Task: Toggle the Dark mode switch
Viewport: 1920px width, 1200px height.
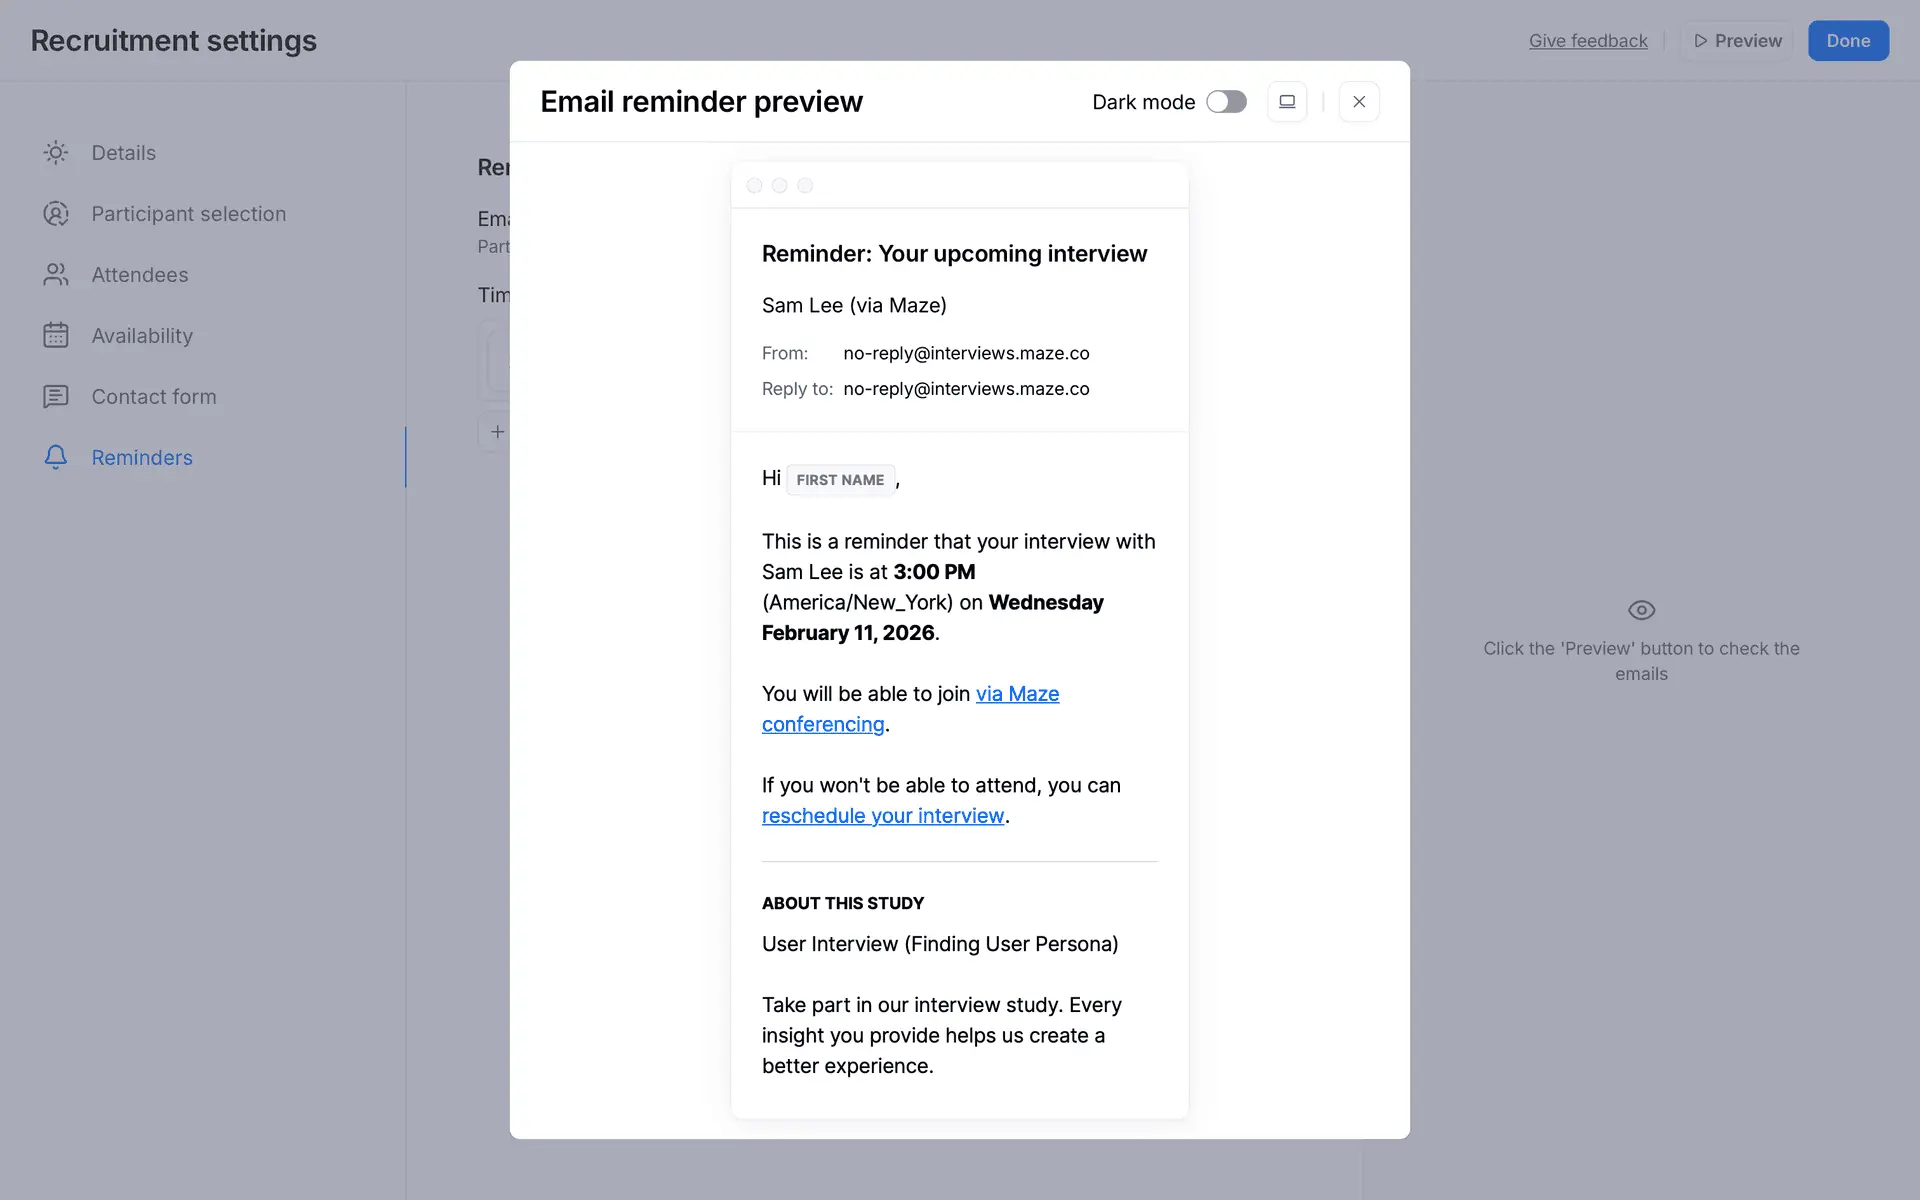Action: [1226, 102]
